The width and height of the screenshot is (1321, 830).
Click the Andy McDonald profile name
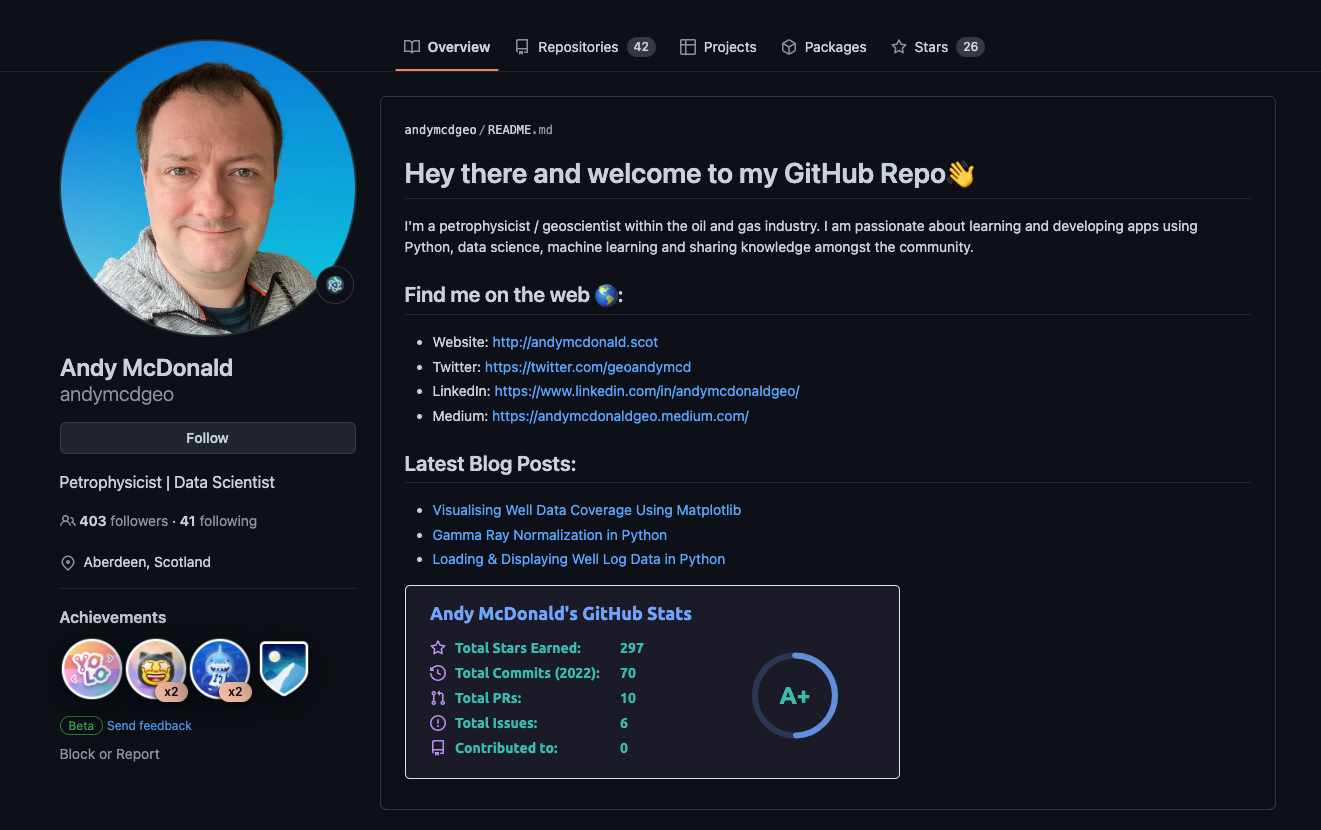[146, 368]
